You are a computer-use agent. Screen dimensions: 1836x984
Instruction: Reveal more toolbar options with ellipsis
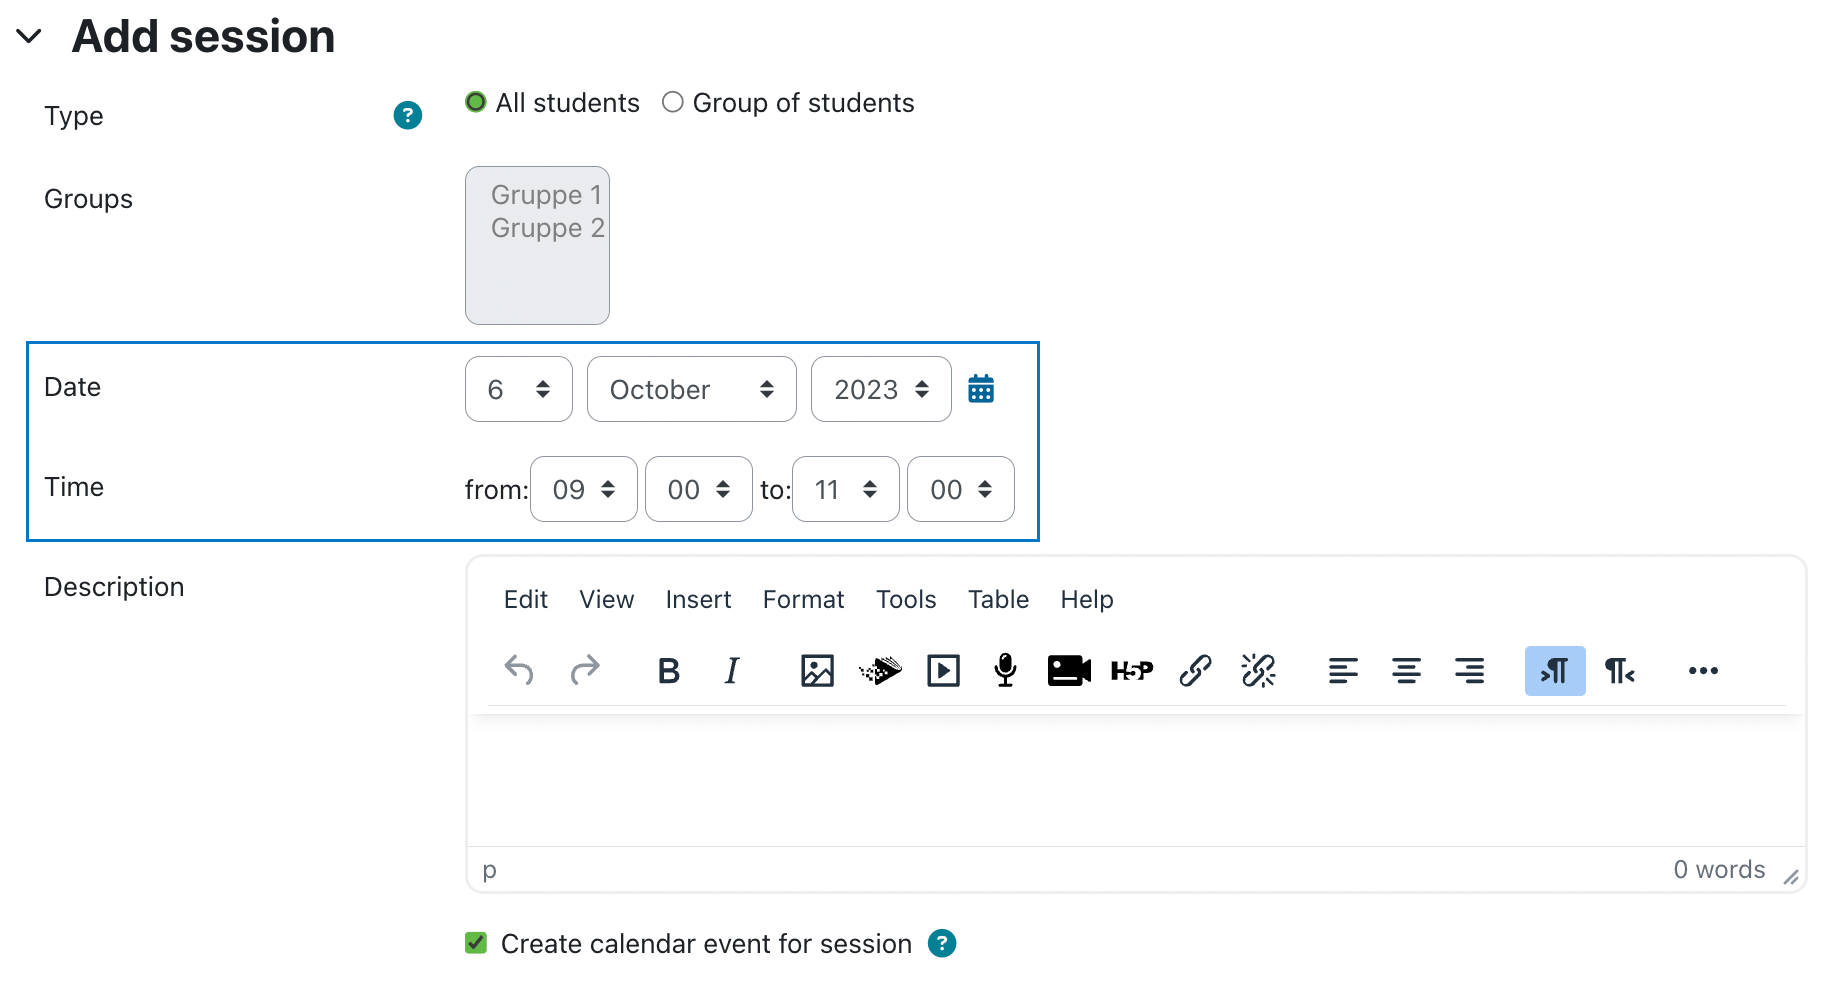(x=1703, y=671)
